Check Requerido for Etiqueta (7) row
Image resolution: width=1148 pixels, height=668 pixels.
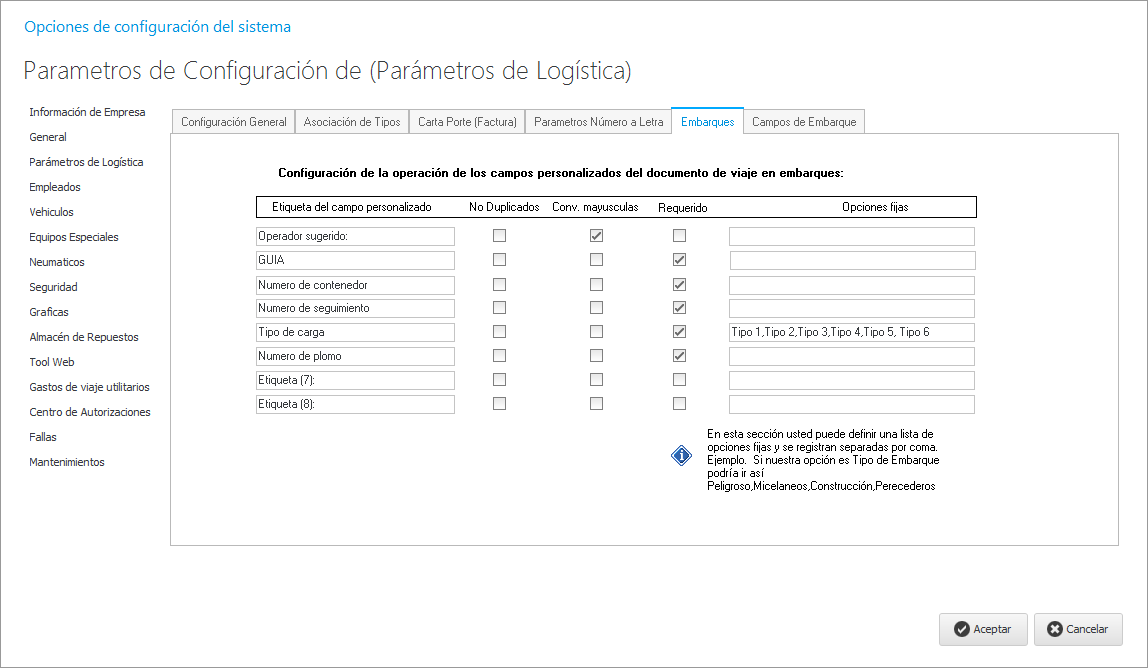[680, 380]
